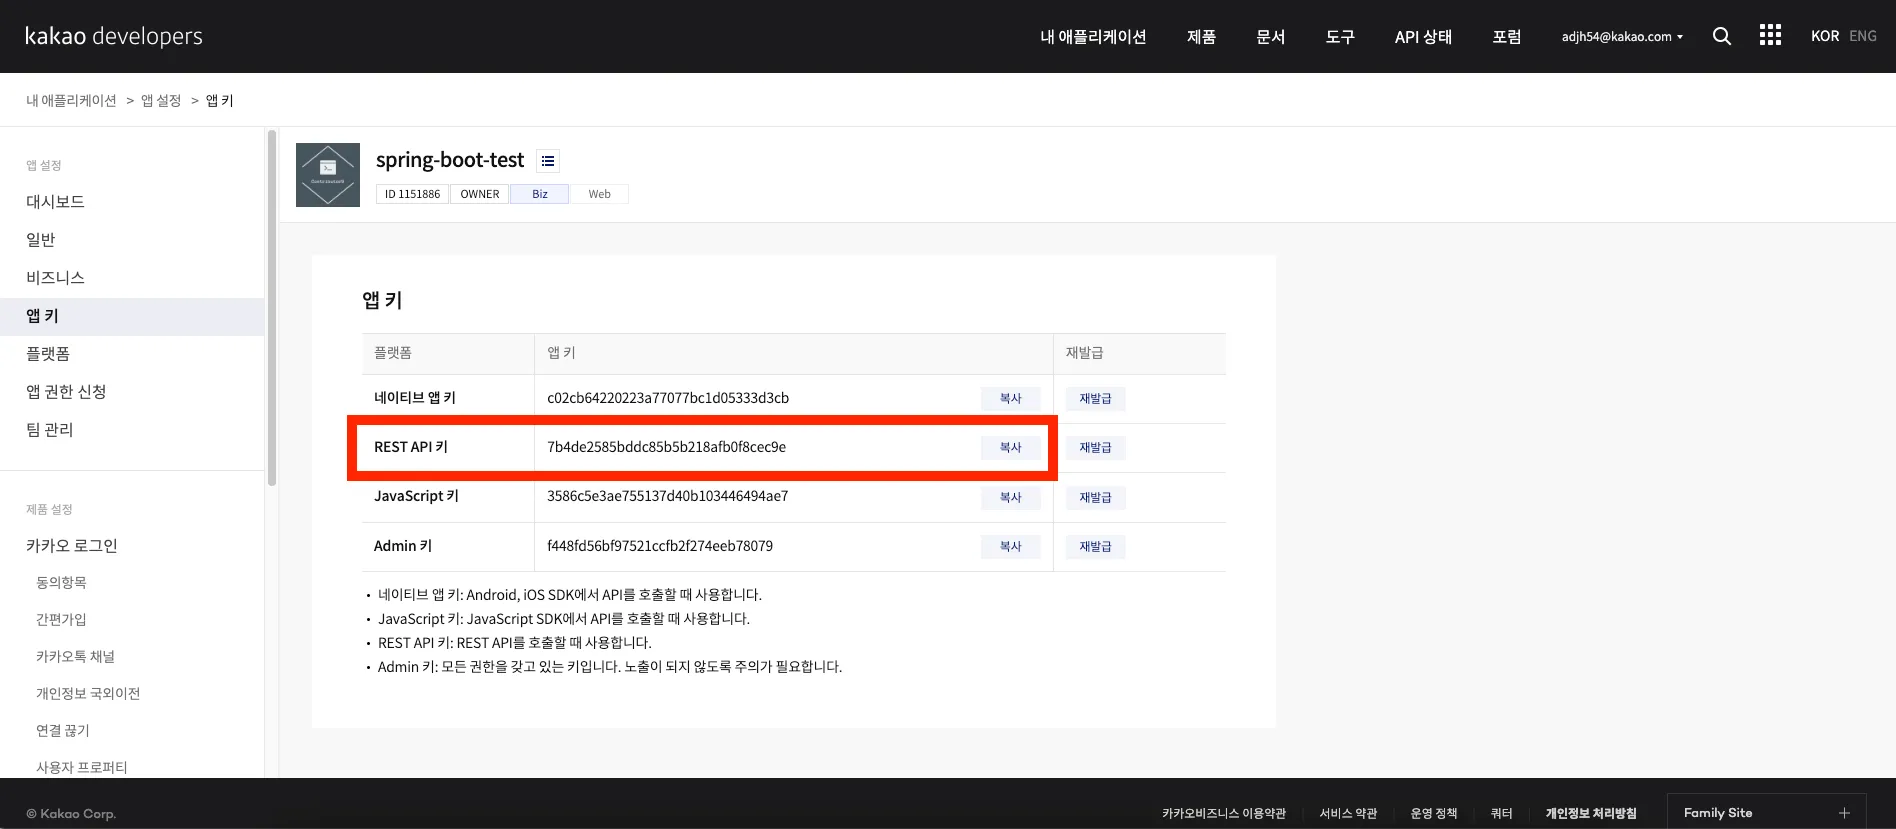This screenshot has height=829, width=1896.
Task: Open 연결 끊기 in the sidebar
Action: 62,730
